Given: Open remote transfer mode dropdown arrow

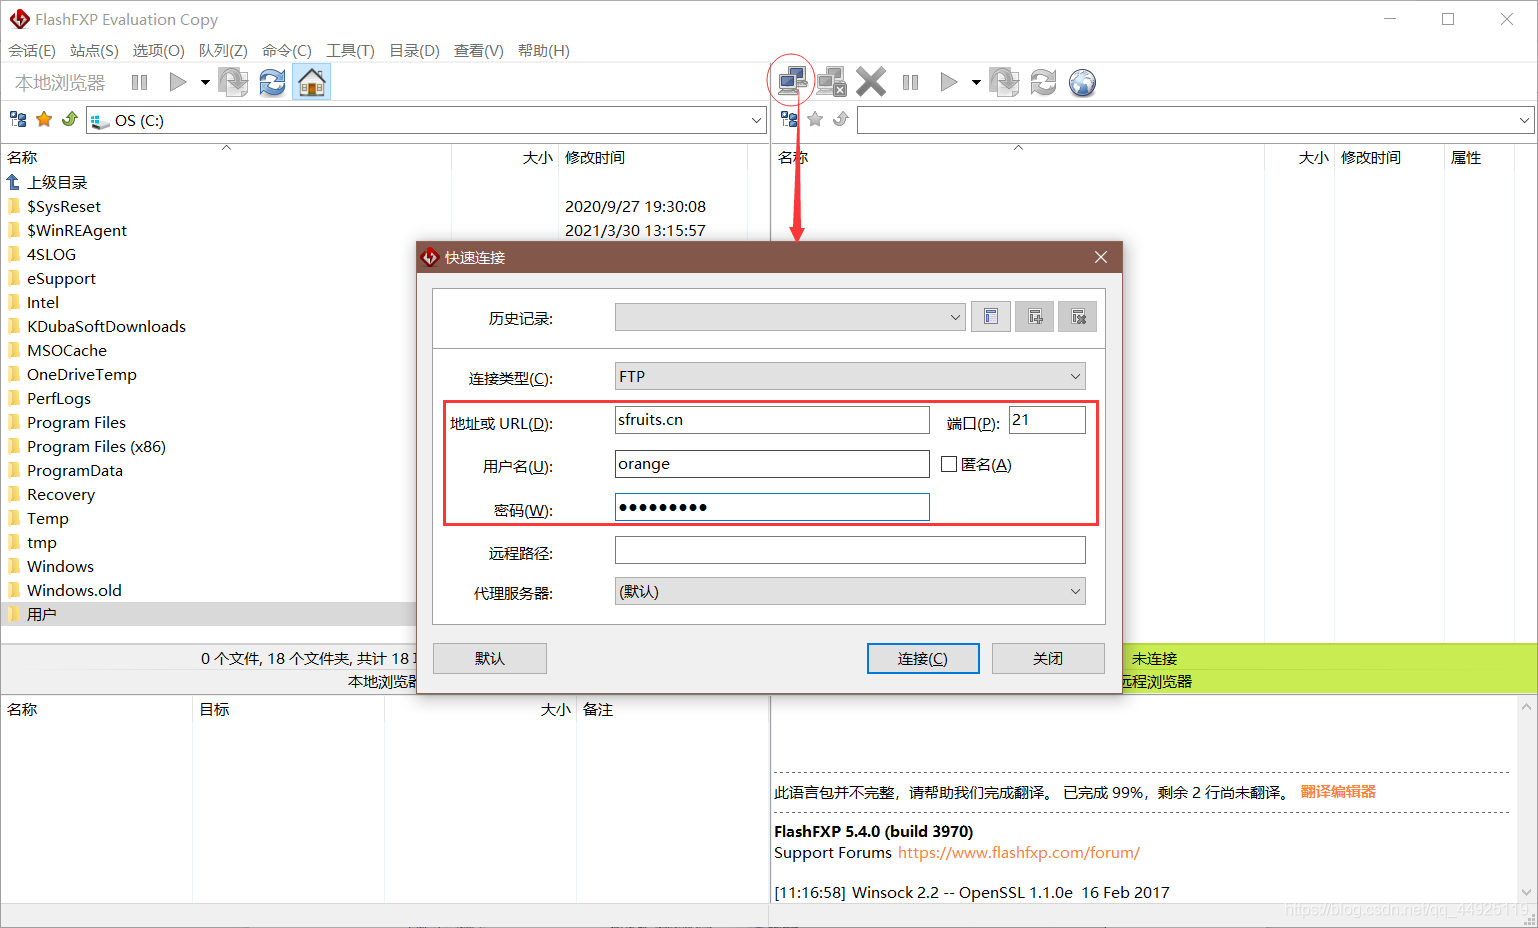Looking at the screenshot, I should (976, 82).
